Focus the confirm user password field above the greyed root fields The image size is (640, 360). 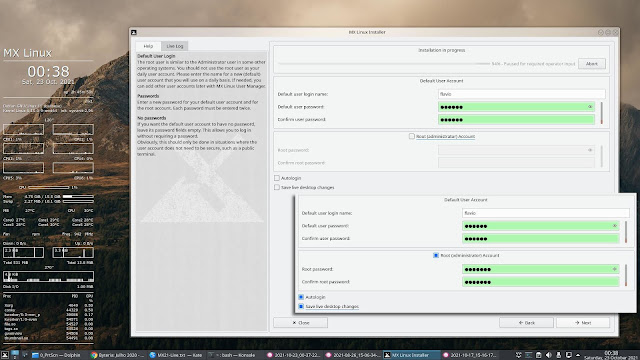(x=516, y=120)
